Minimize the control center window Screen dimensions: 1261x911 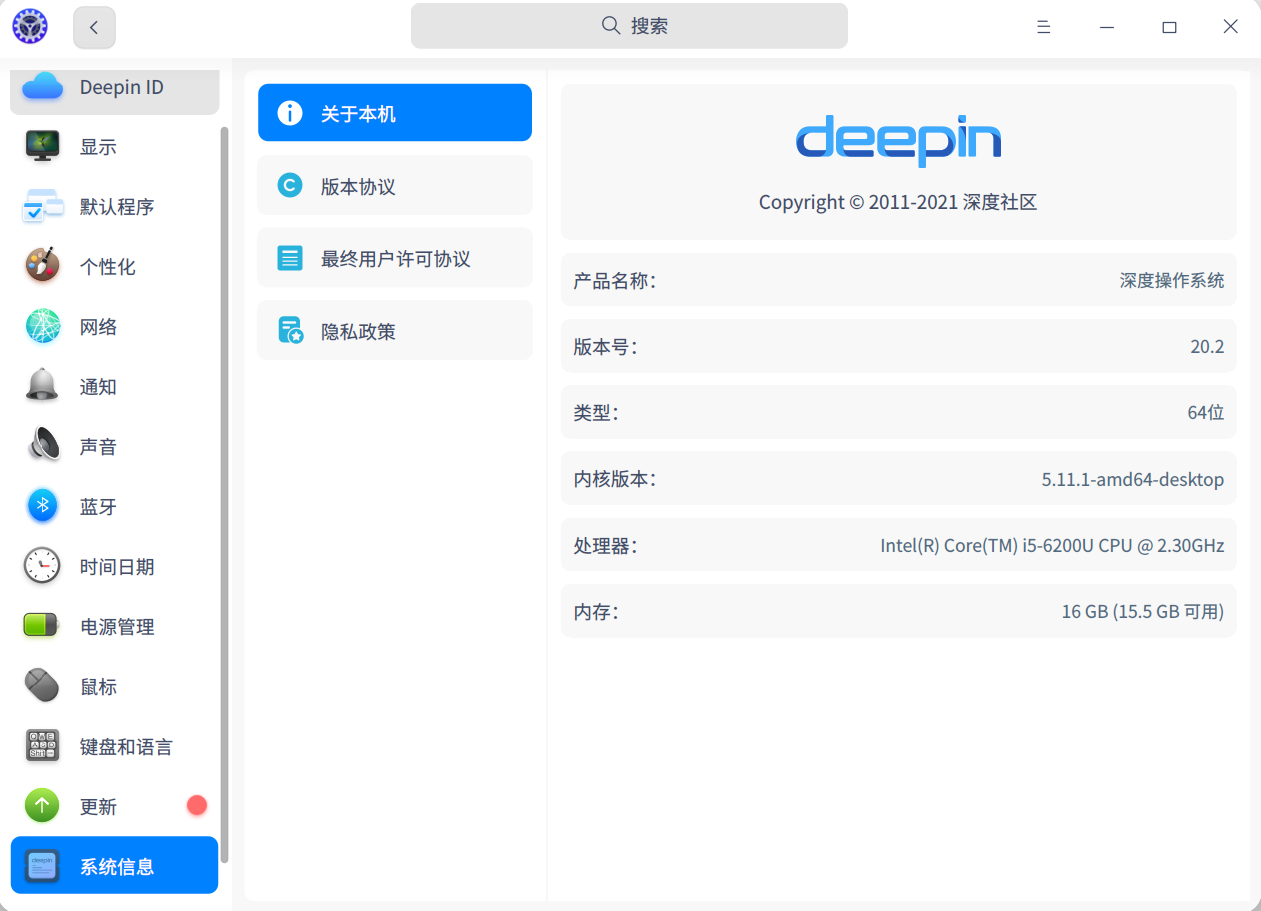coord(1107,27)
